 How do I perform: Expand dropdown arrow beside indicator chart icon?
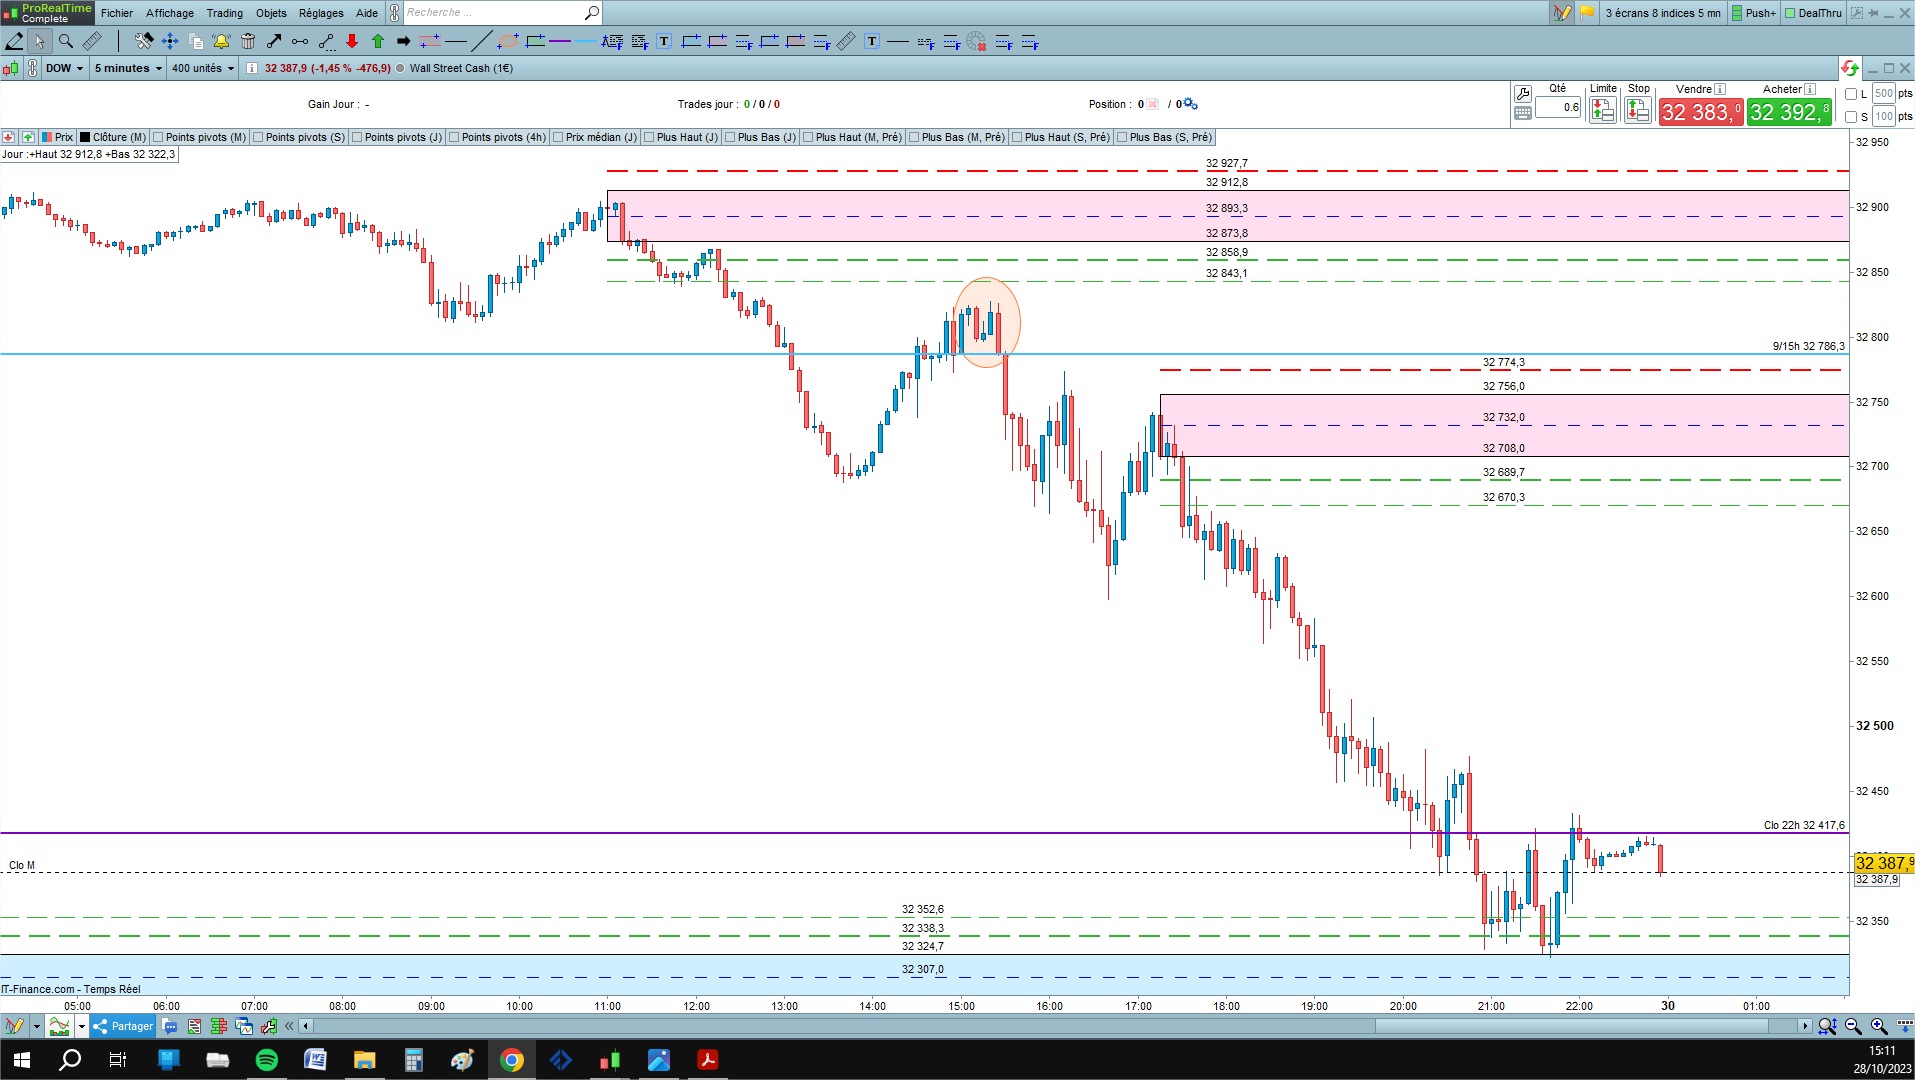(82, 1026)
